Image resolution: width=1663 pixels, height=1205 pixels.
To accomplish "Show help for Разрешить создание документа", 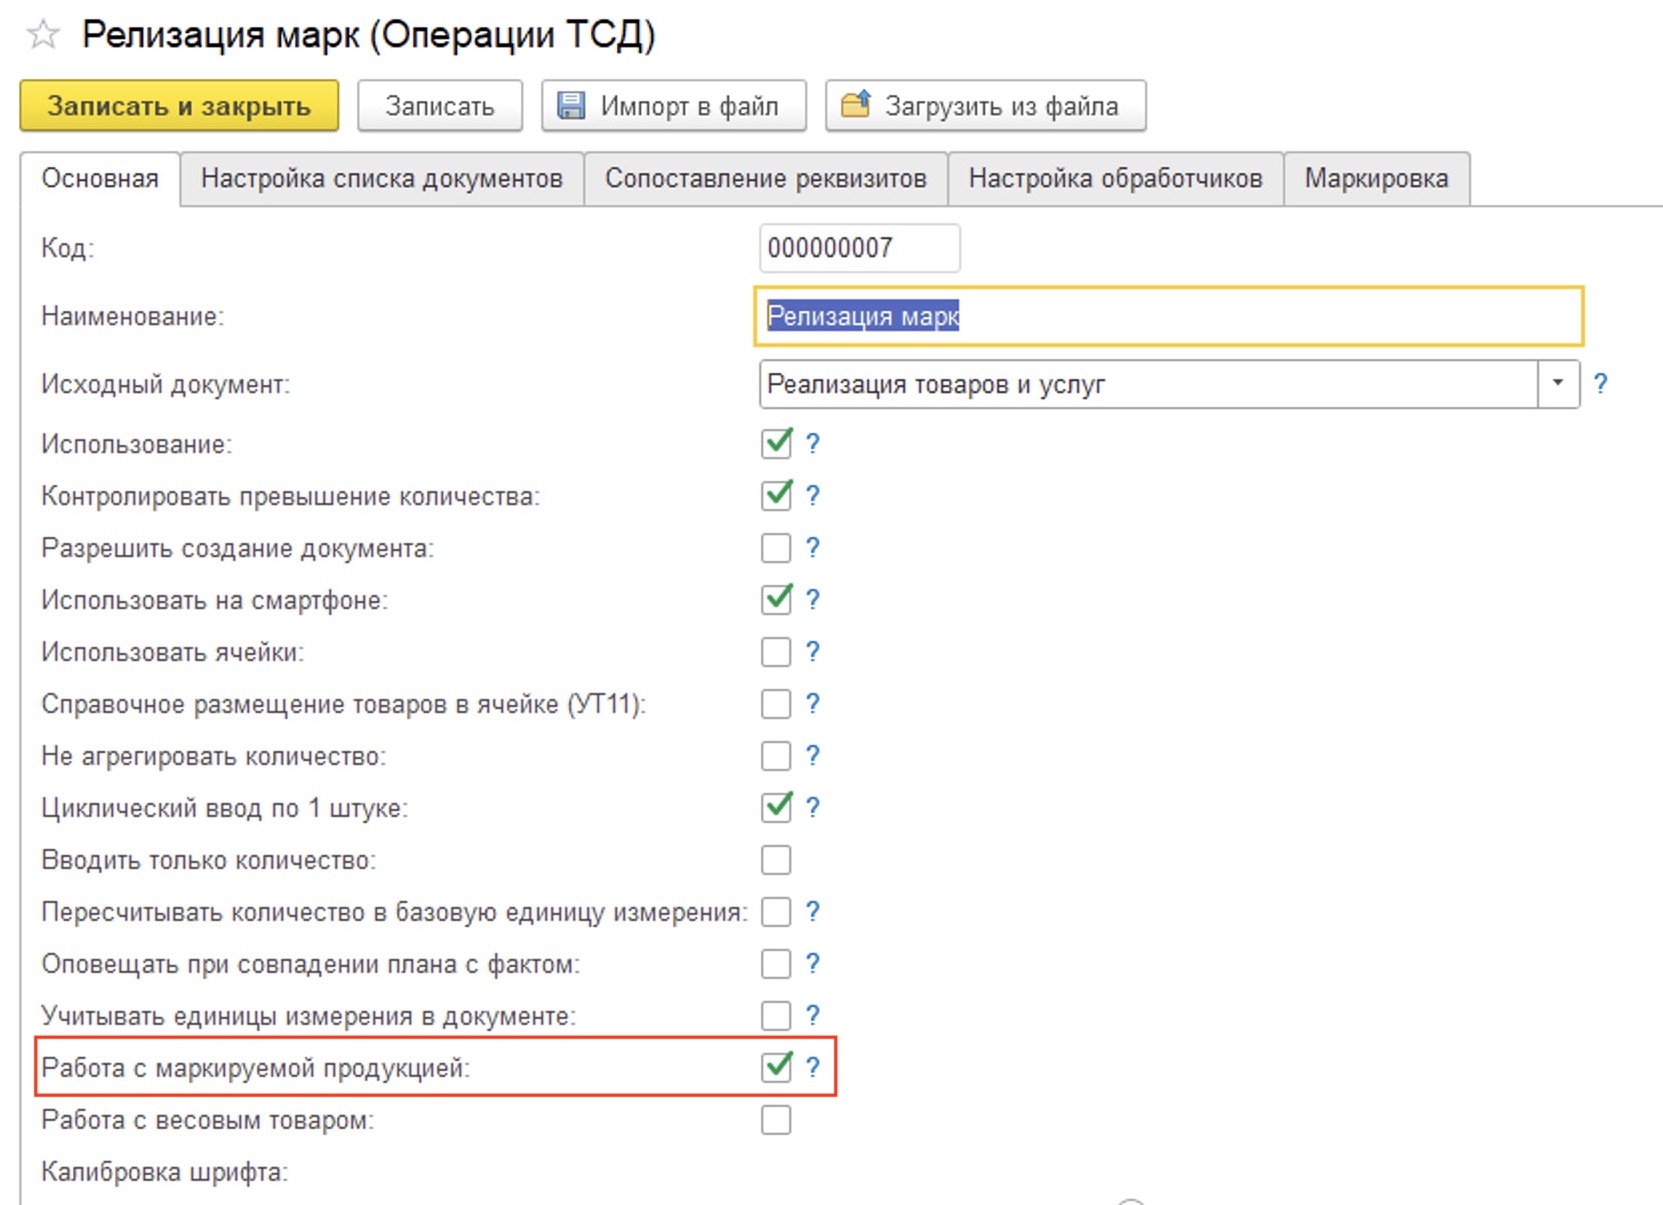I will 813,548.
